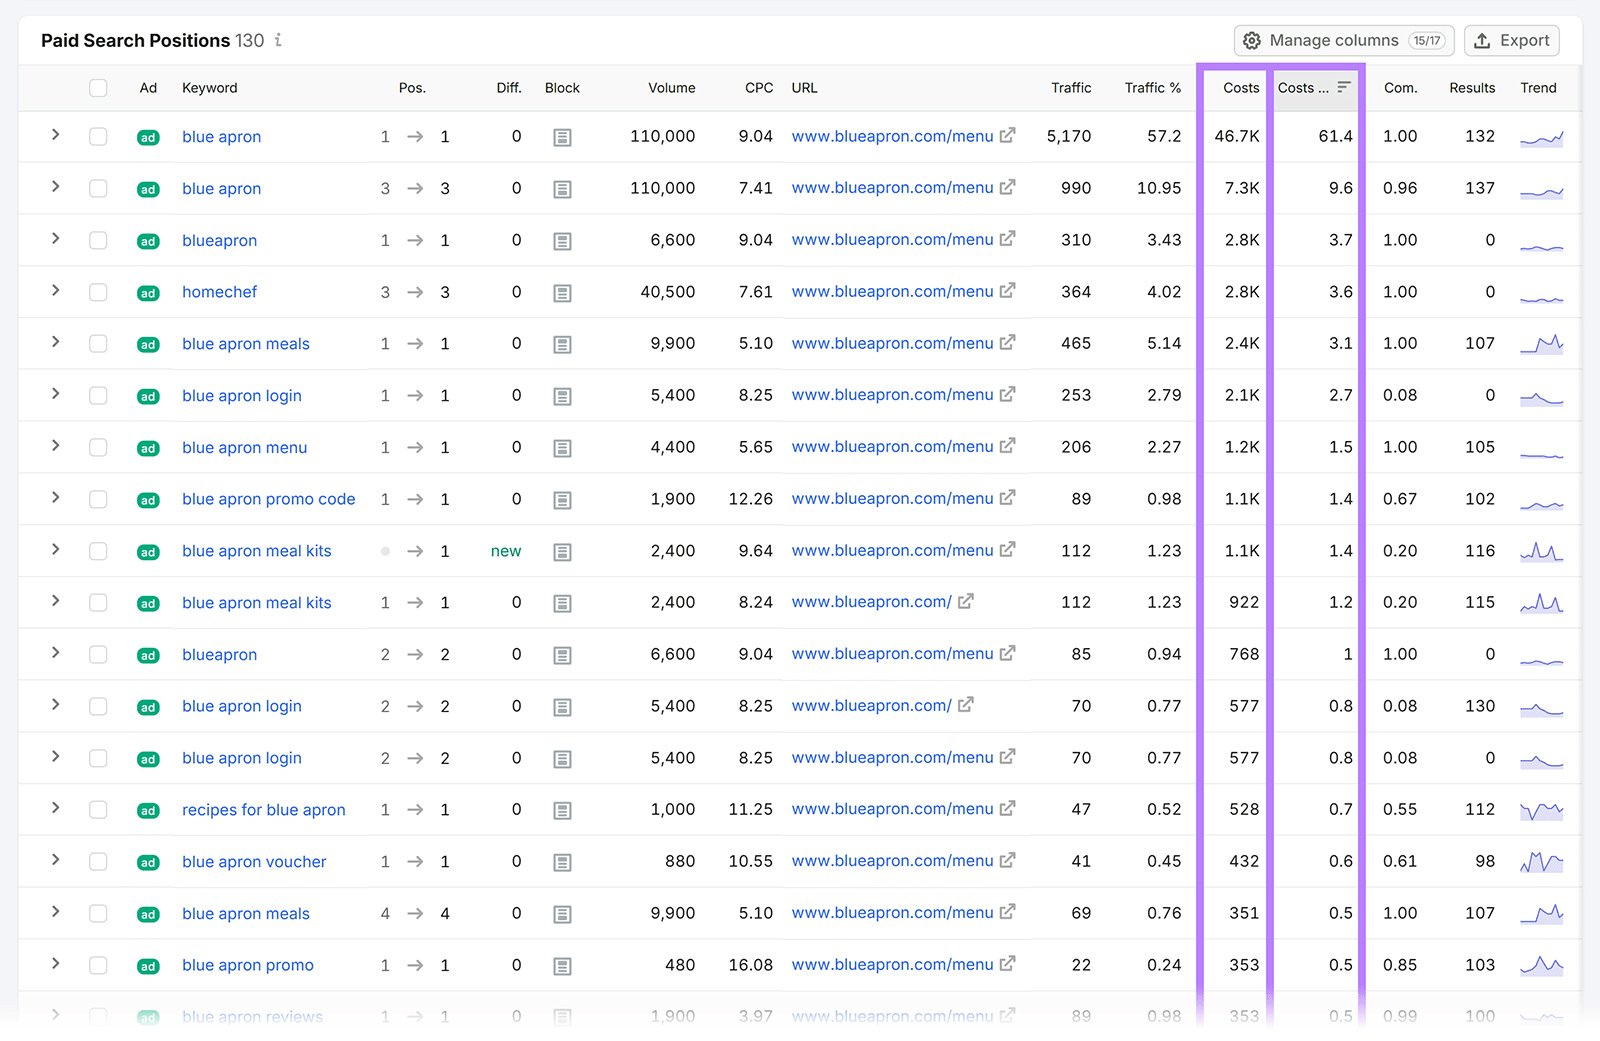Check the box for blue apron voucher row

98,861
